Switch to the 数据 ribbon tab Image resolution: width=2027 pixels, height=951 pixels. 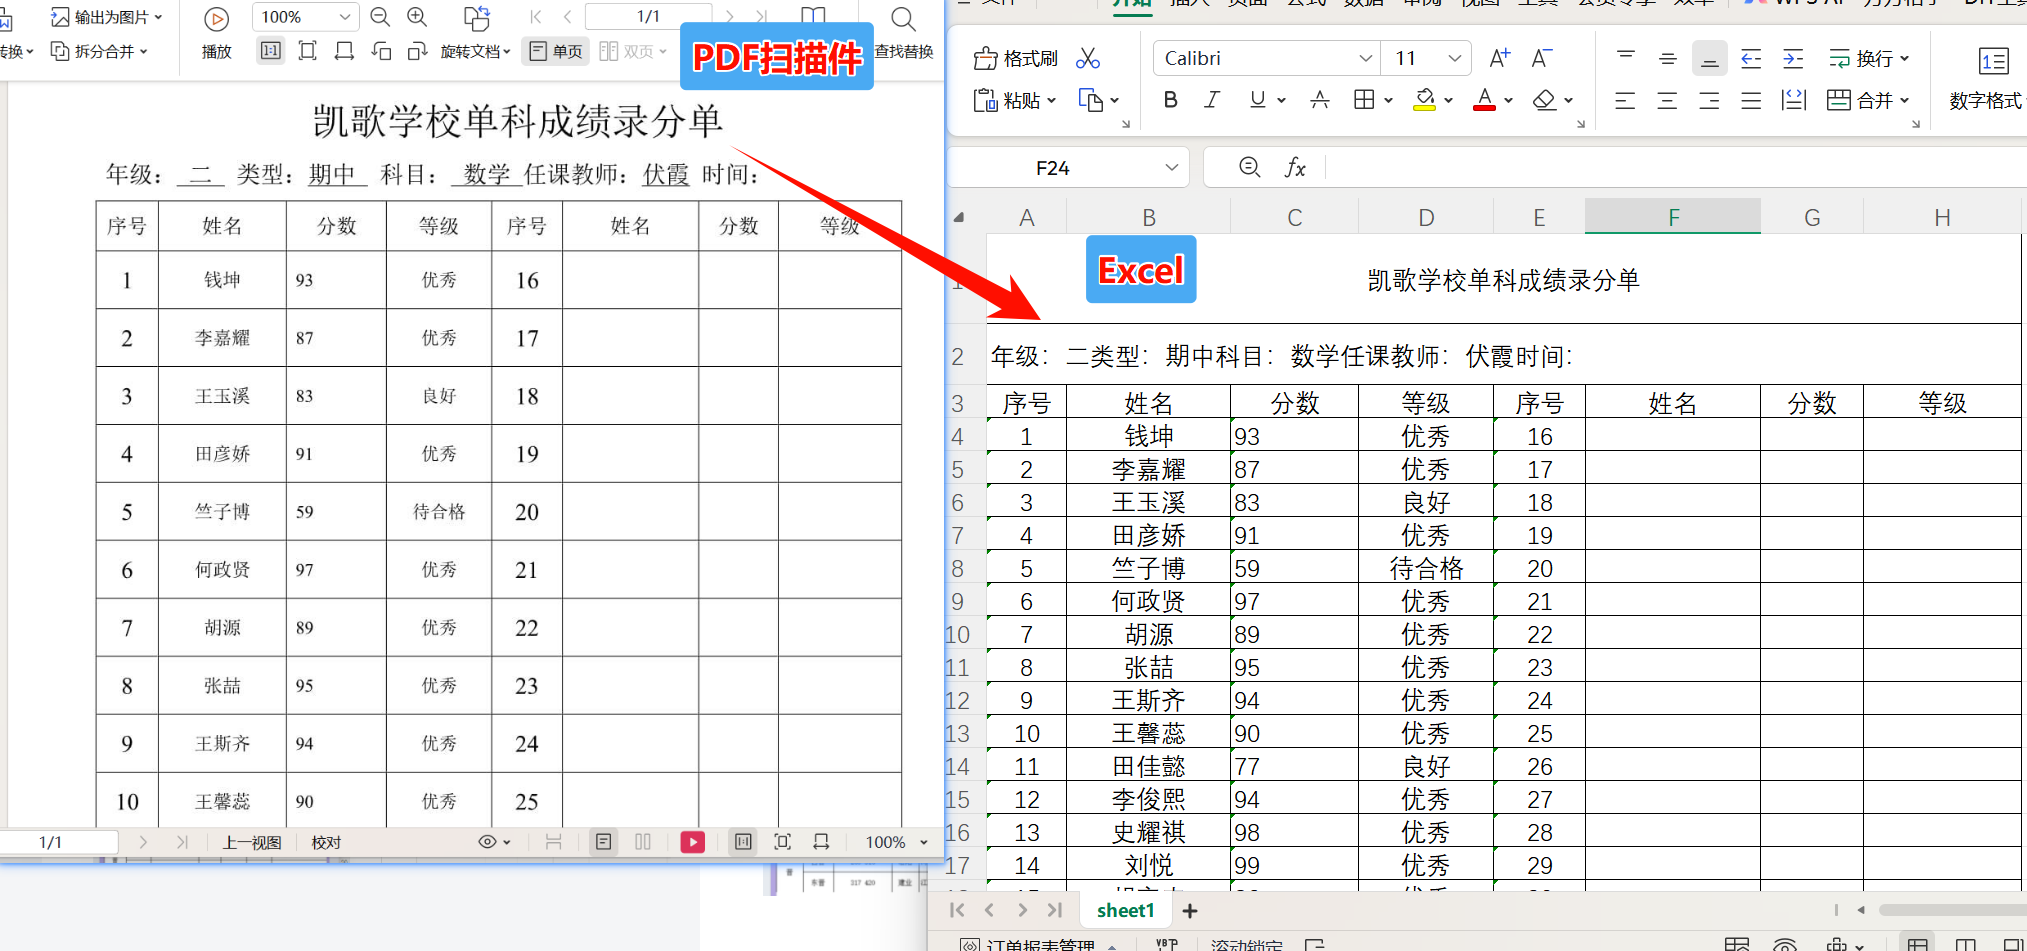point(1363,3)
